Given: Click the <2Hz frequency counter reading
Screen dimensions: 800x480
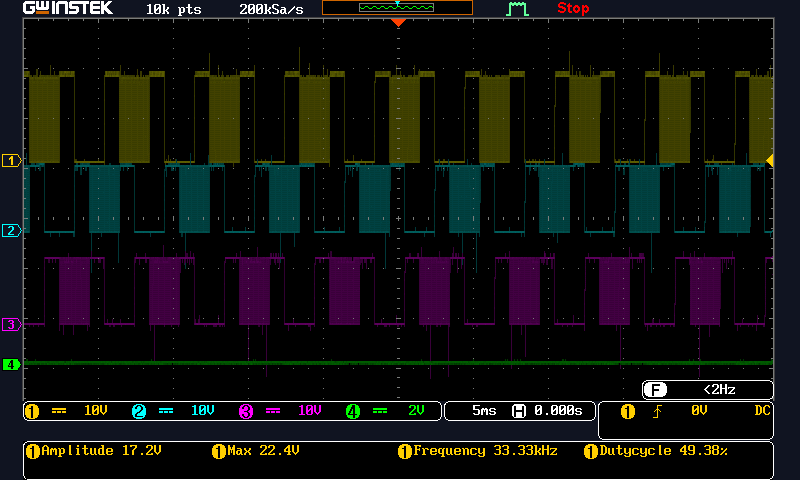Looking at the screenshot, I should pos(719,390).
